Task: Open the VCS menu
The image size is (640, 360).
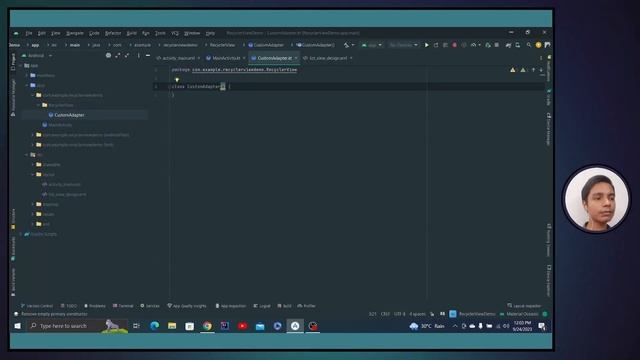Action: coord(175,33)
